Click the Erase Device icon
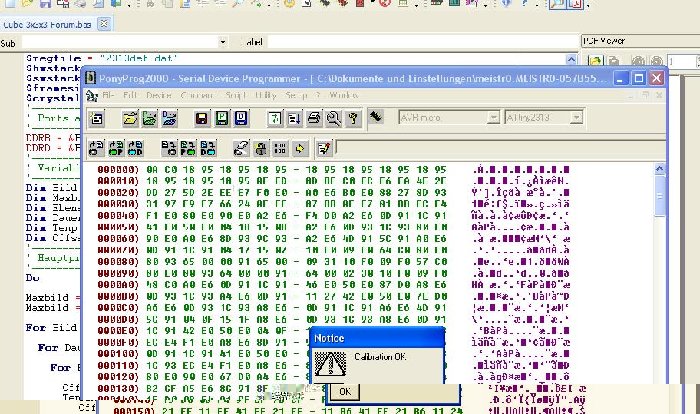The height and width of the screenshot is (414, 700). (x=240, y=148)
